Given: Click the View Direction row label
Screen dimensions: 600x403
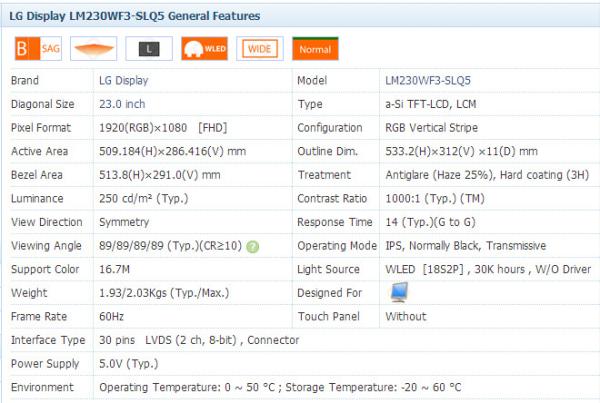Looking at the screenshot, I should pos(47,222).
